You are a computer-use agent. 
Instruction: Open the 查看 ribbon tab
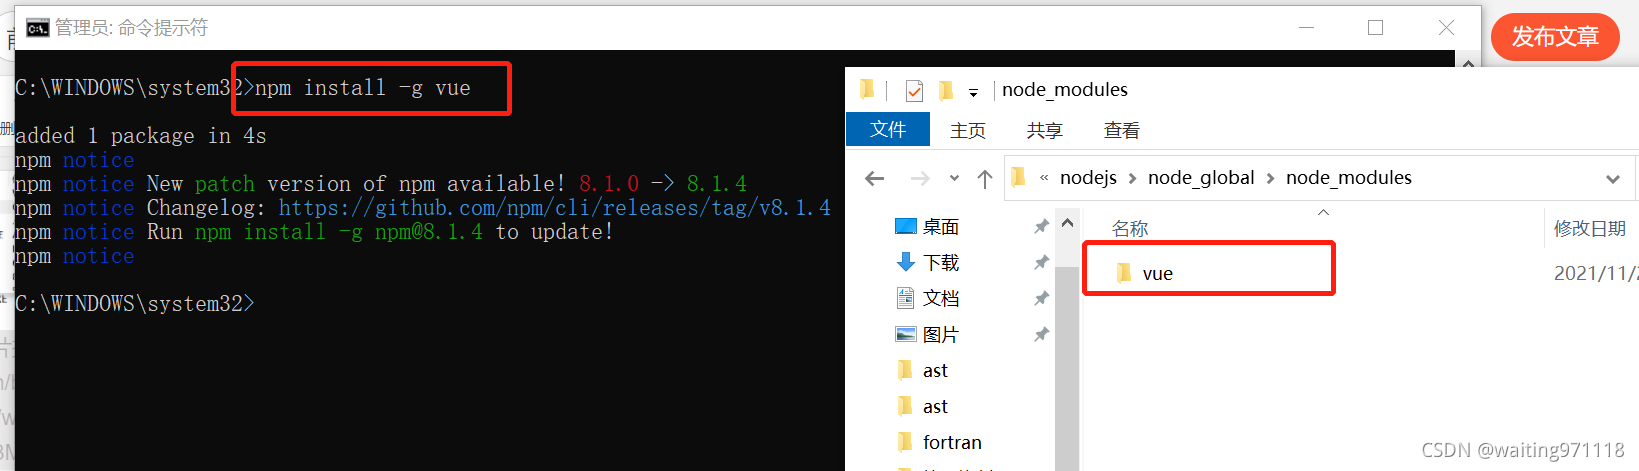(1122, 131)
